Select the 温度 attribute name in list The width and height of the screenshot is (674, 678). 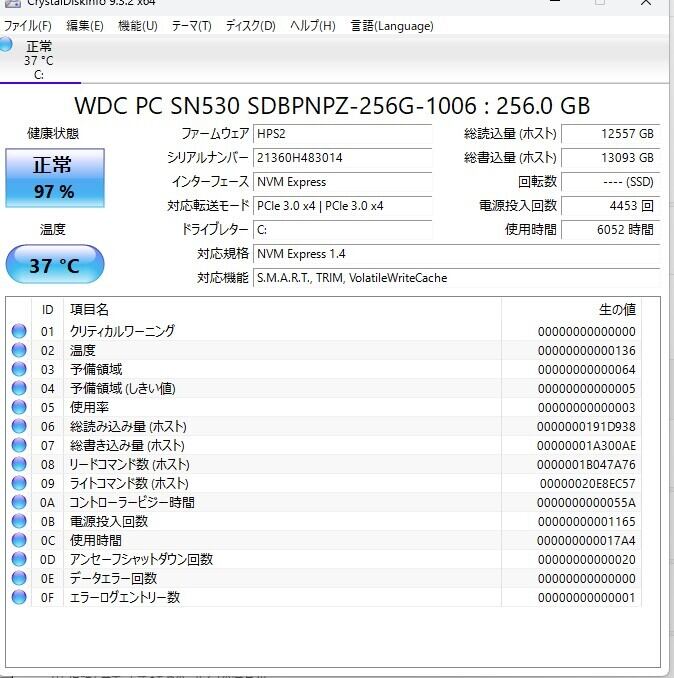click(83, 350)
